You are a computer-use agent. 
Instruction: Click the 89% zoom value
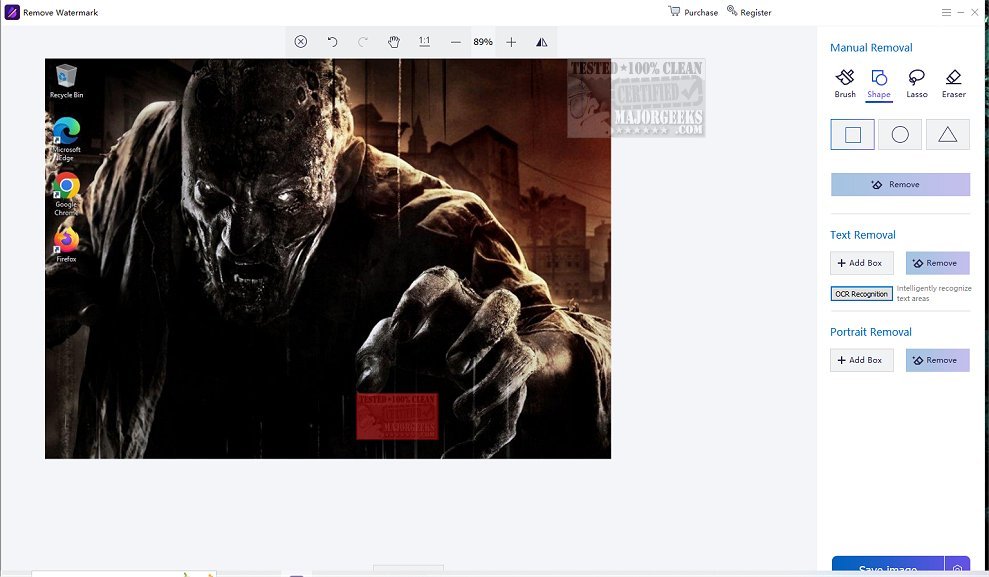(483, 42)
